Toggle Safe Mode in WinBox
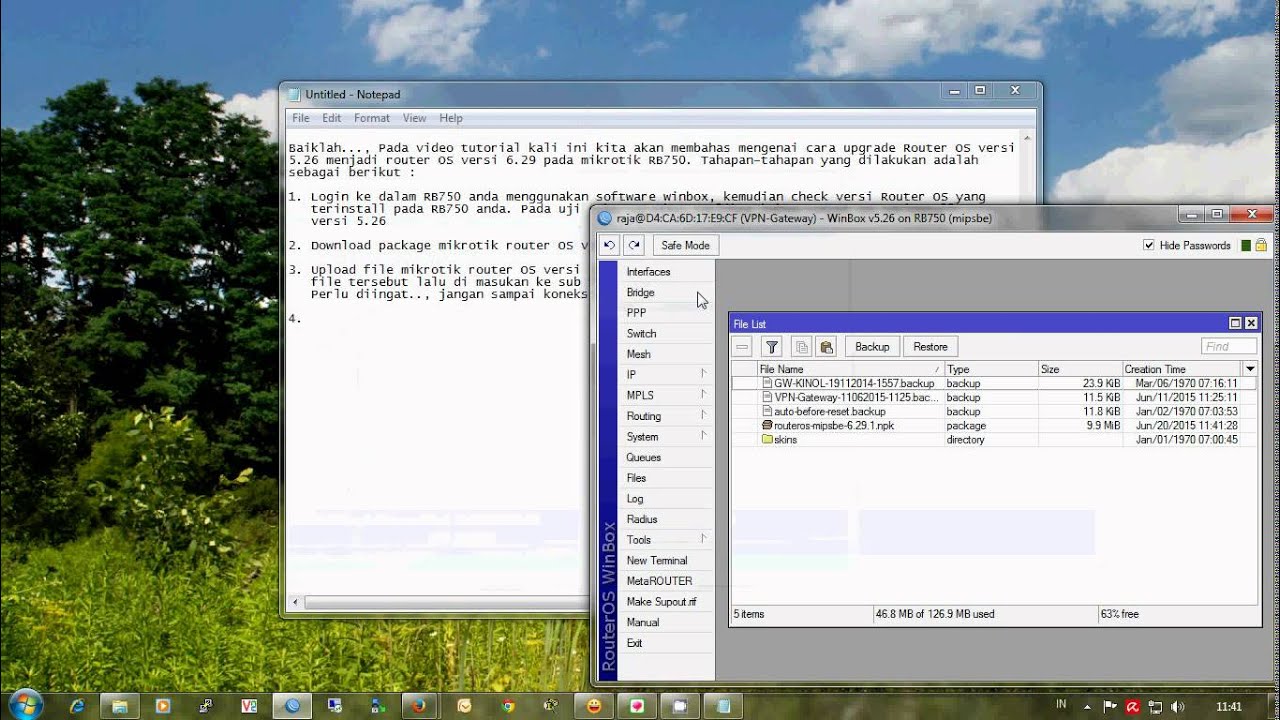 pyautogui.click(x=685, y=245)
